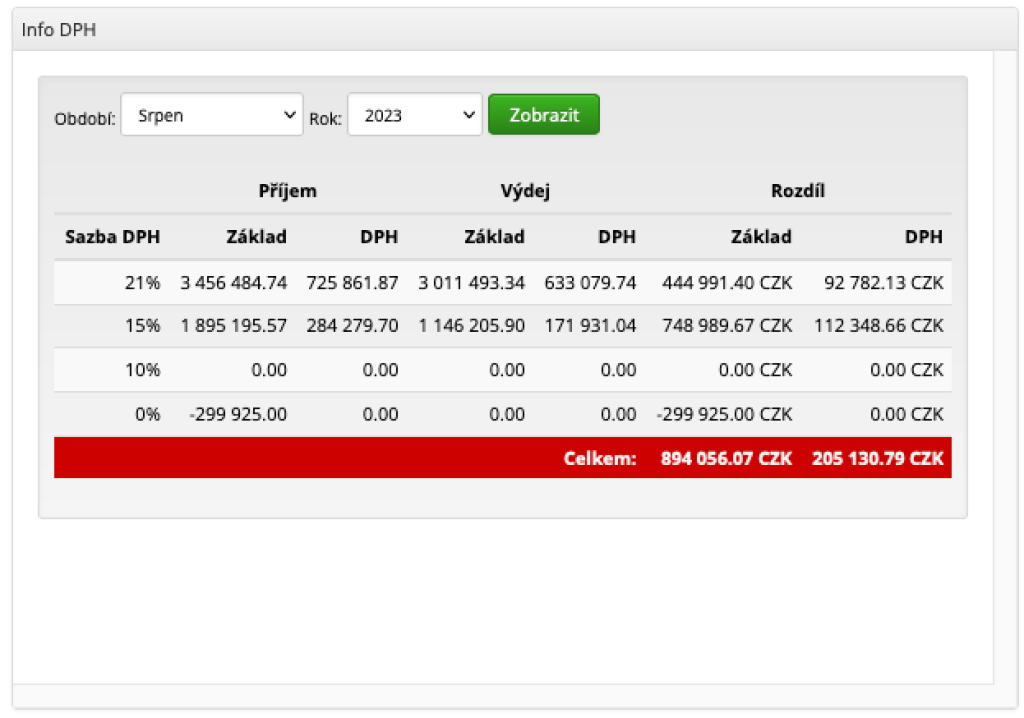Click the Rozdíl group header

tap(797, 191)
